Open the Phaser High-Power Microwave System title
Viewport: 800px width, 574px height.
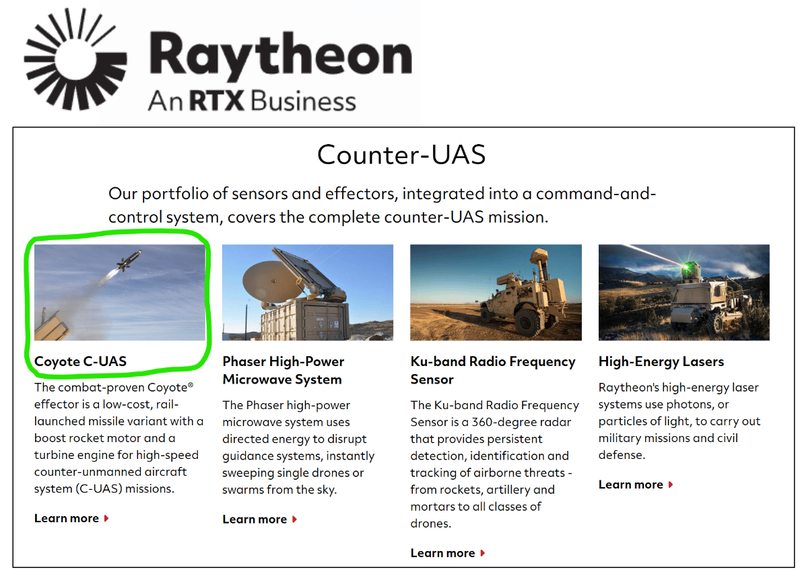click(x=283, y=370)
